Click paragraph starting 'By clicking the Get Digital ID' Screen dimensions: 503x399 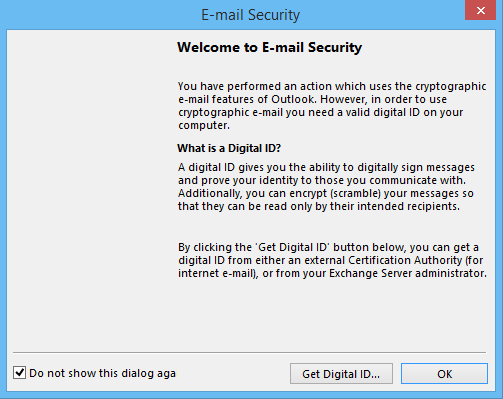(332, 260)
